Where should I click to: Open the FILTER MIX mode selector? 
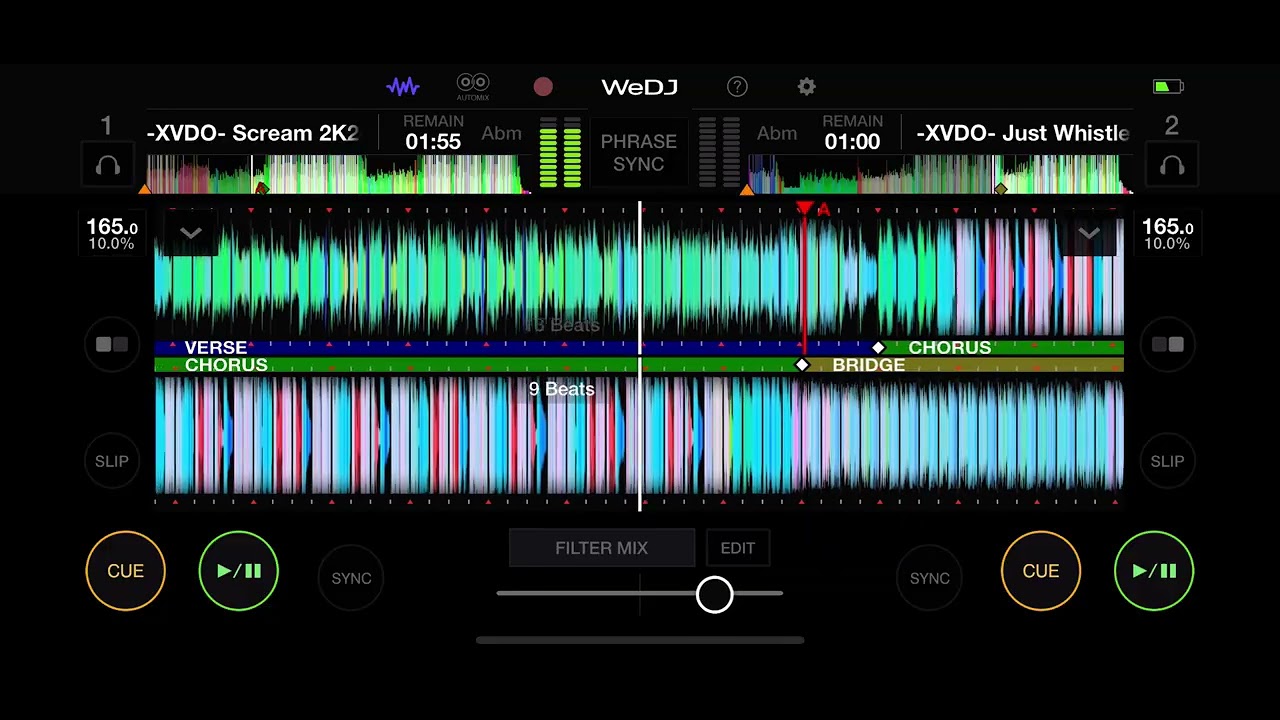pyautogui.click(x=602, y=548)
